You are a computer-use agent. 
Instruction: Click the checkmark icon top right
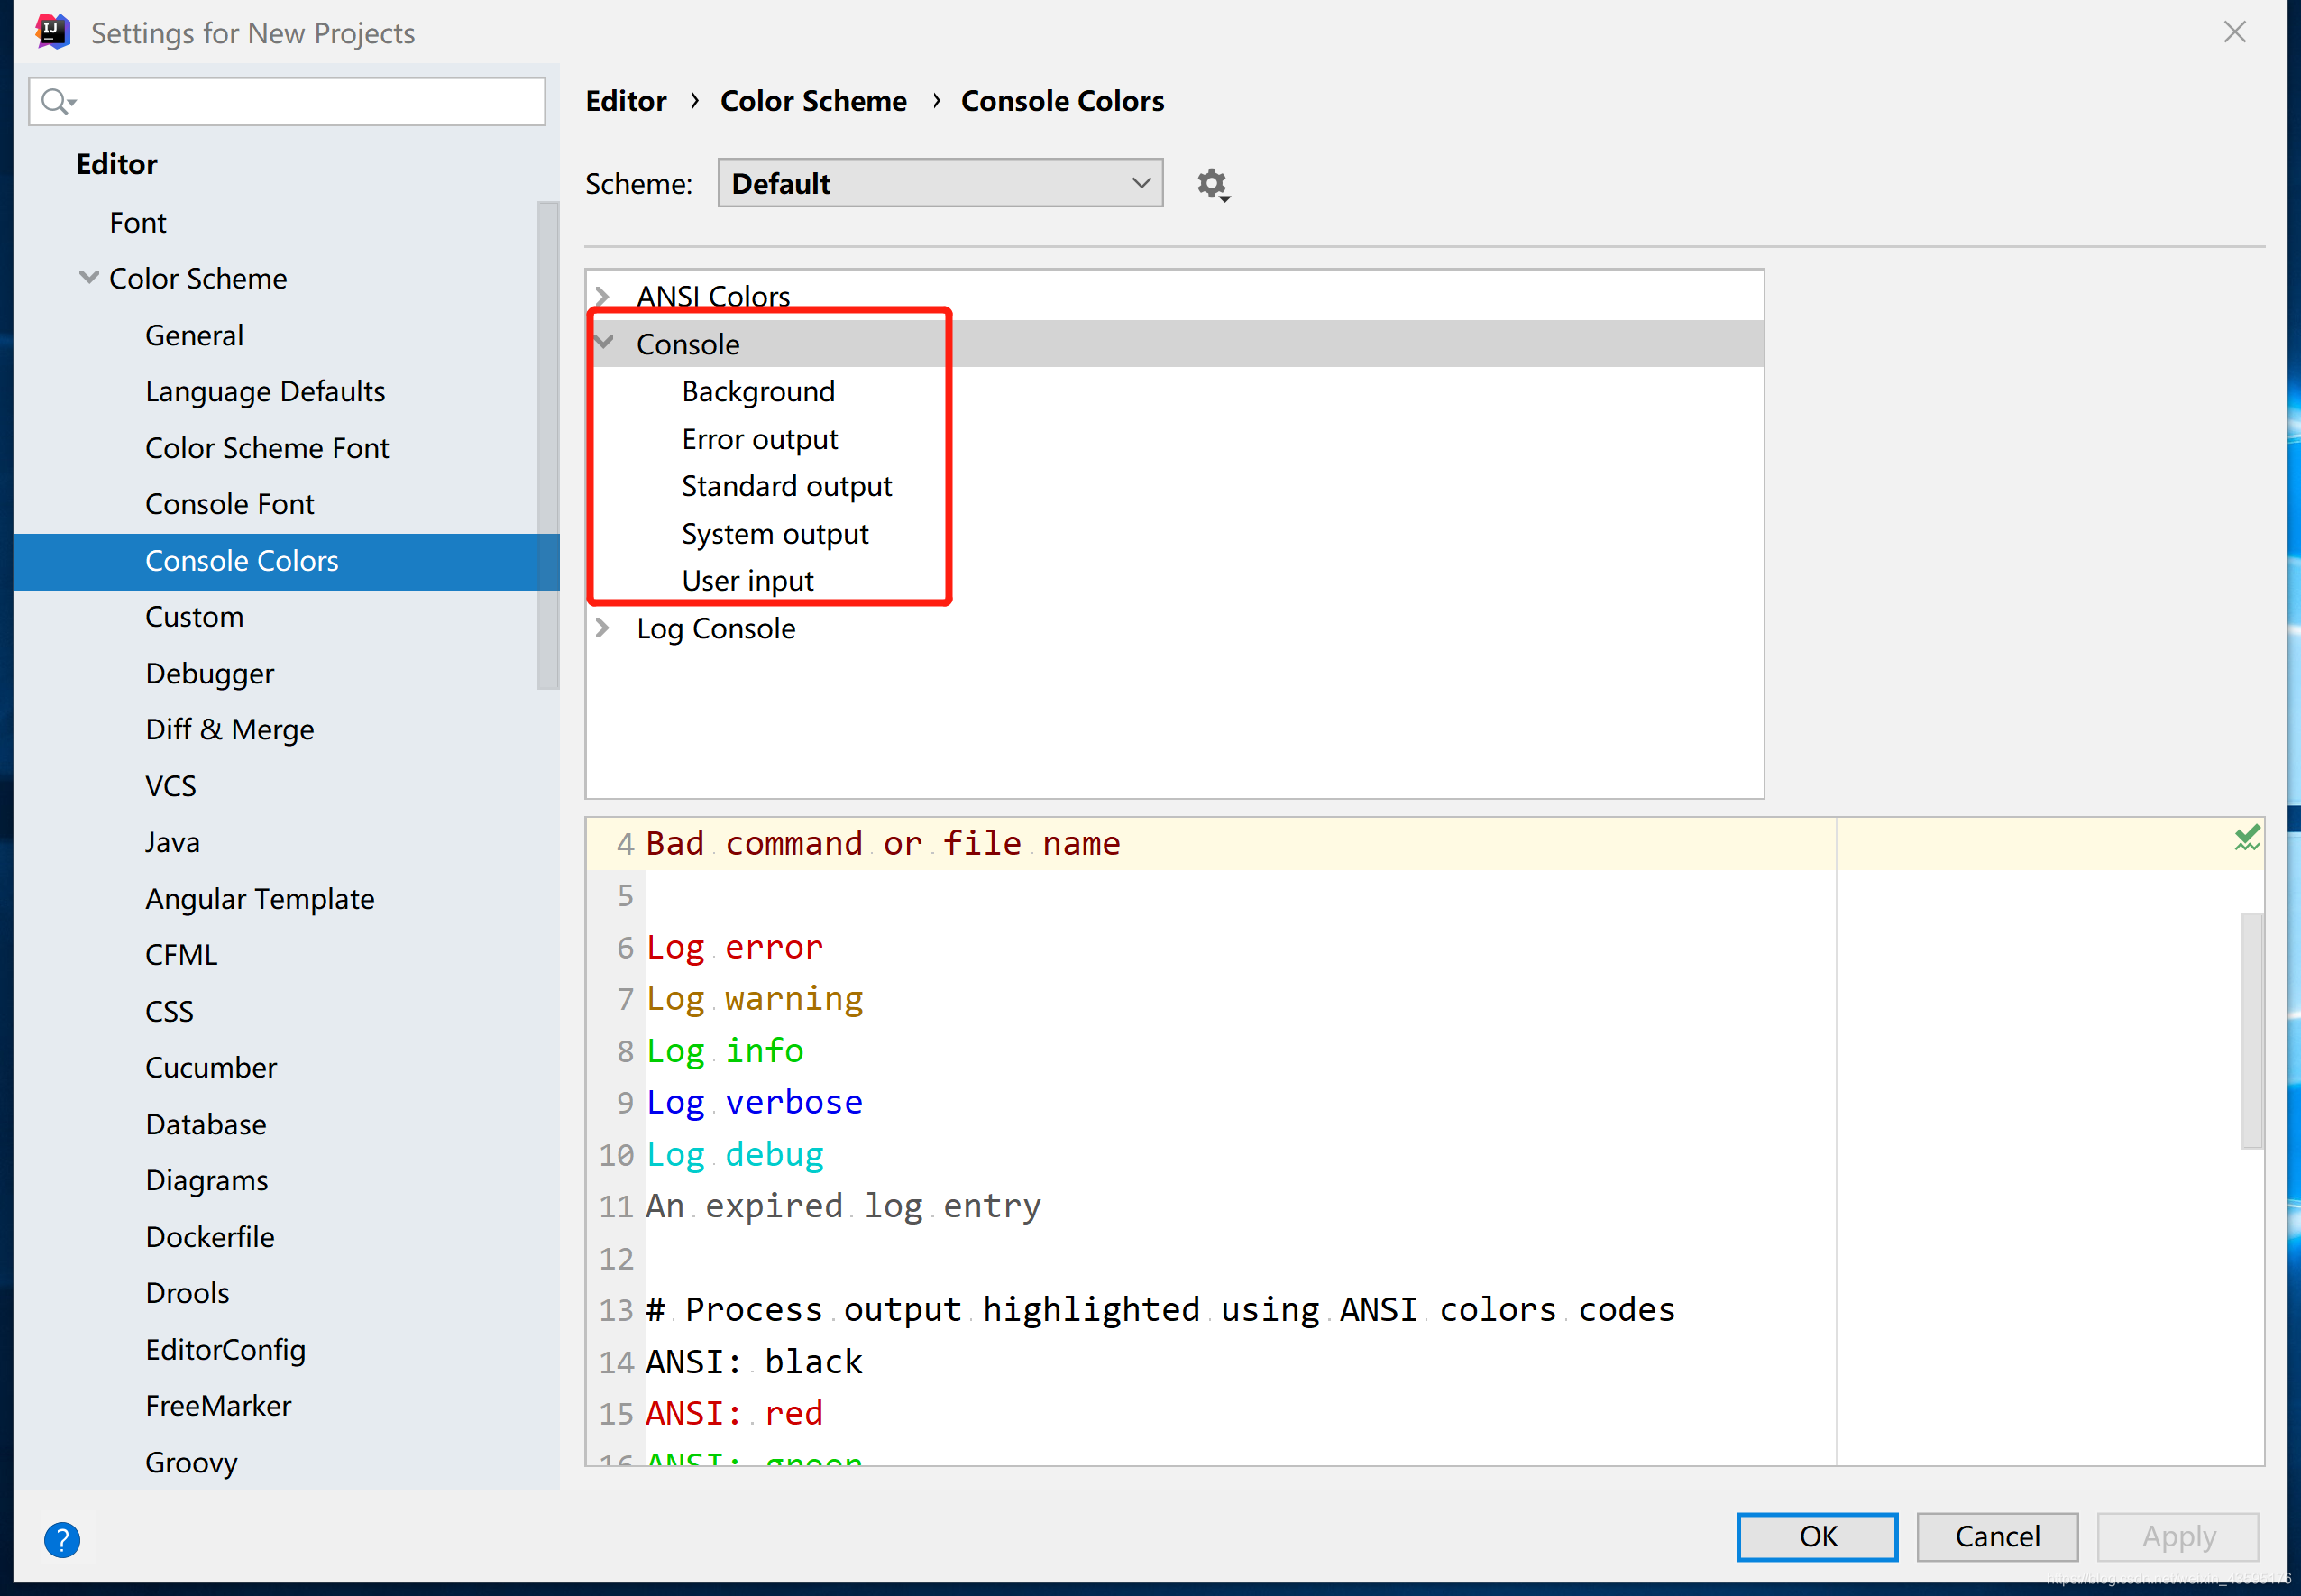click(2245, 836)
